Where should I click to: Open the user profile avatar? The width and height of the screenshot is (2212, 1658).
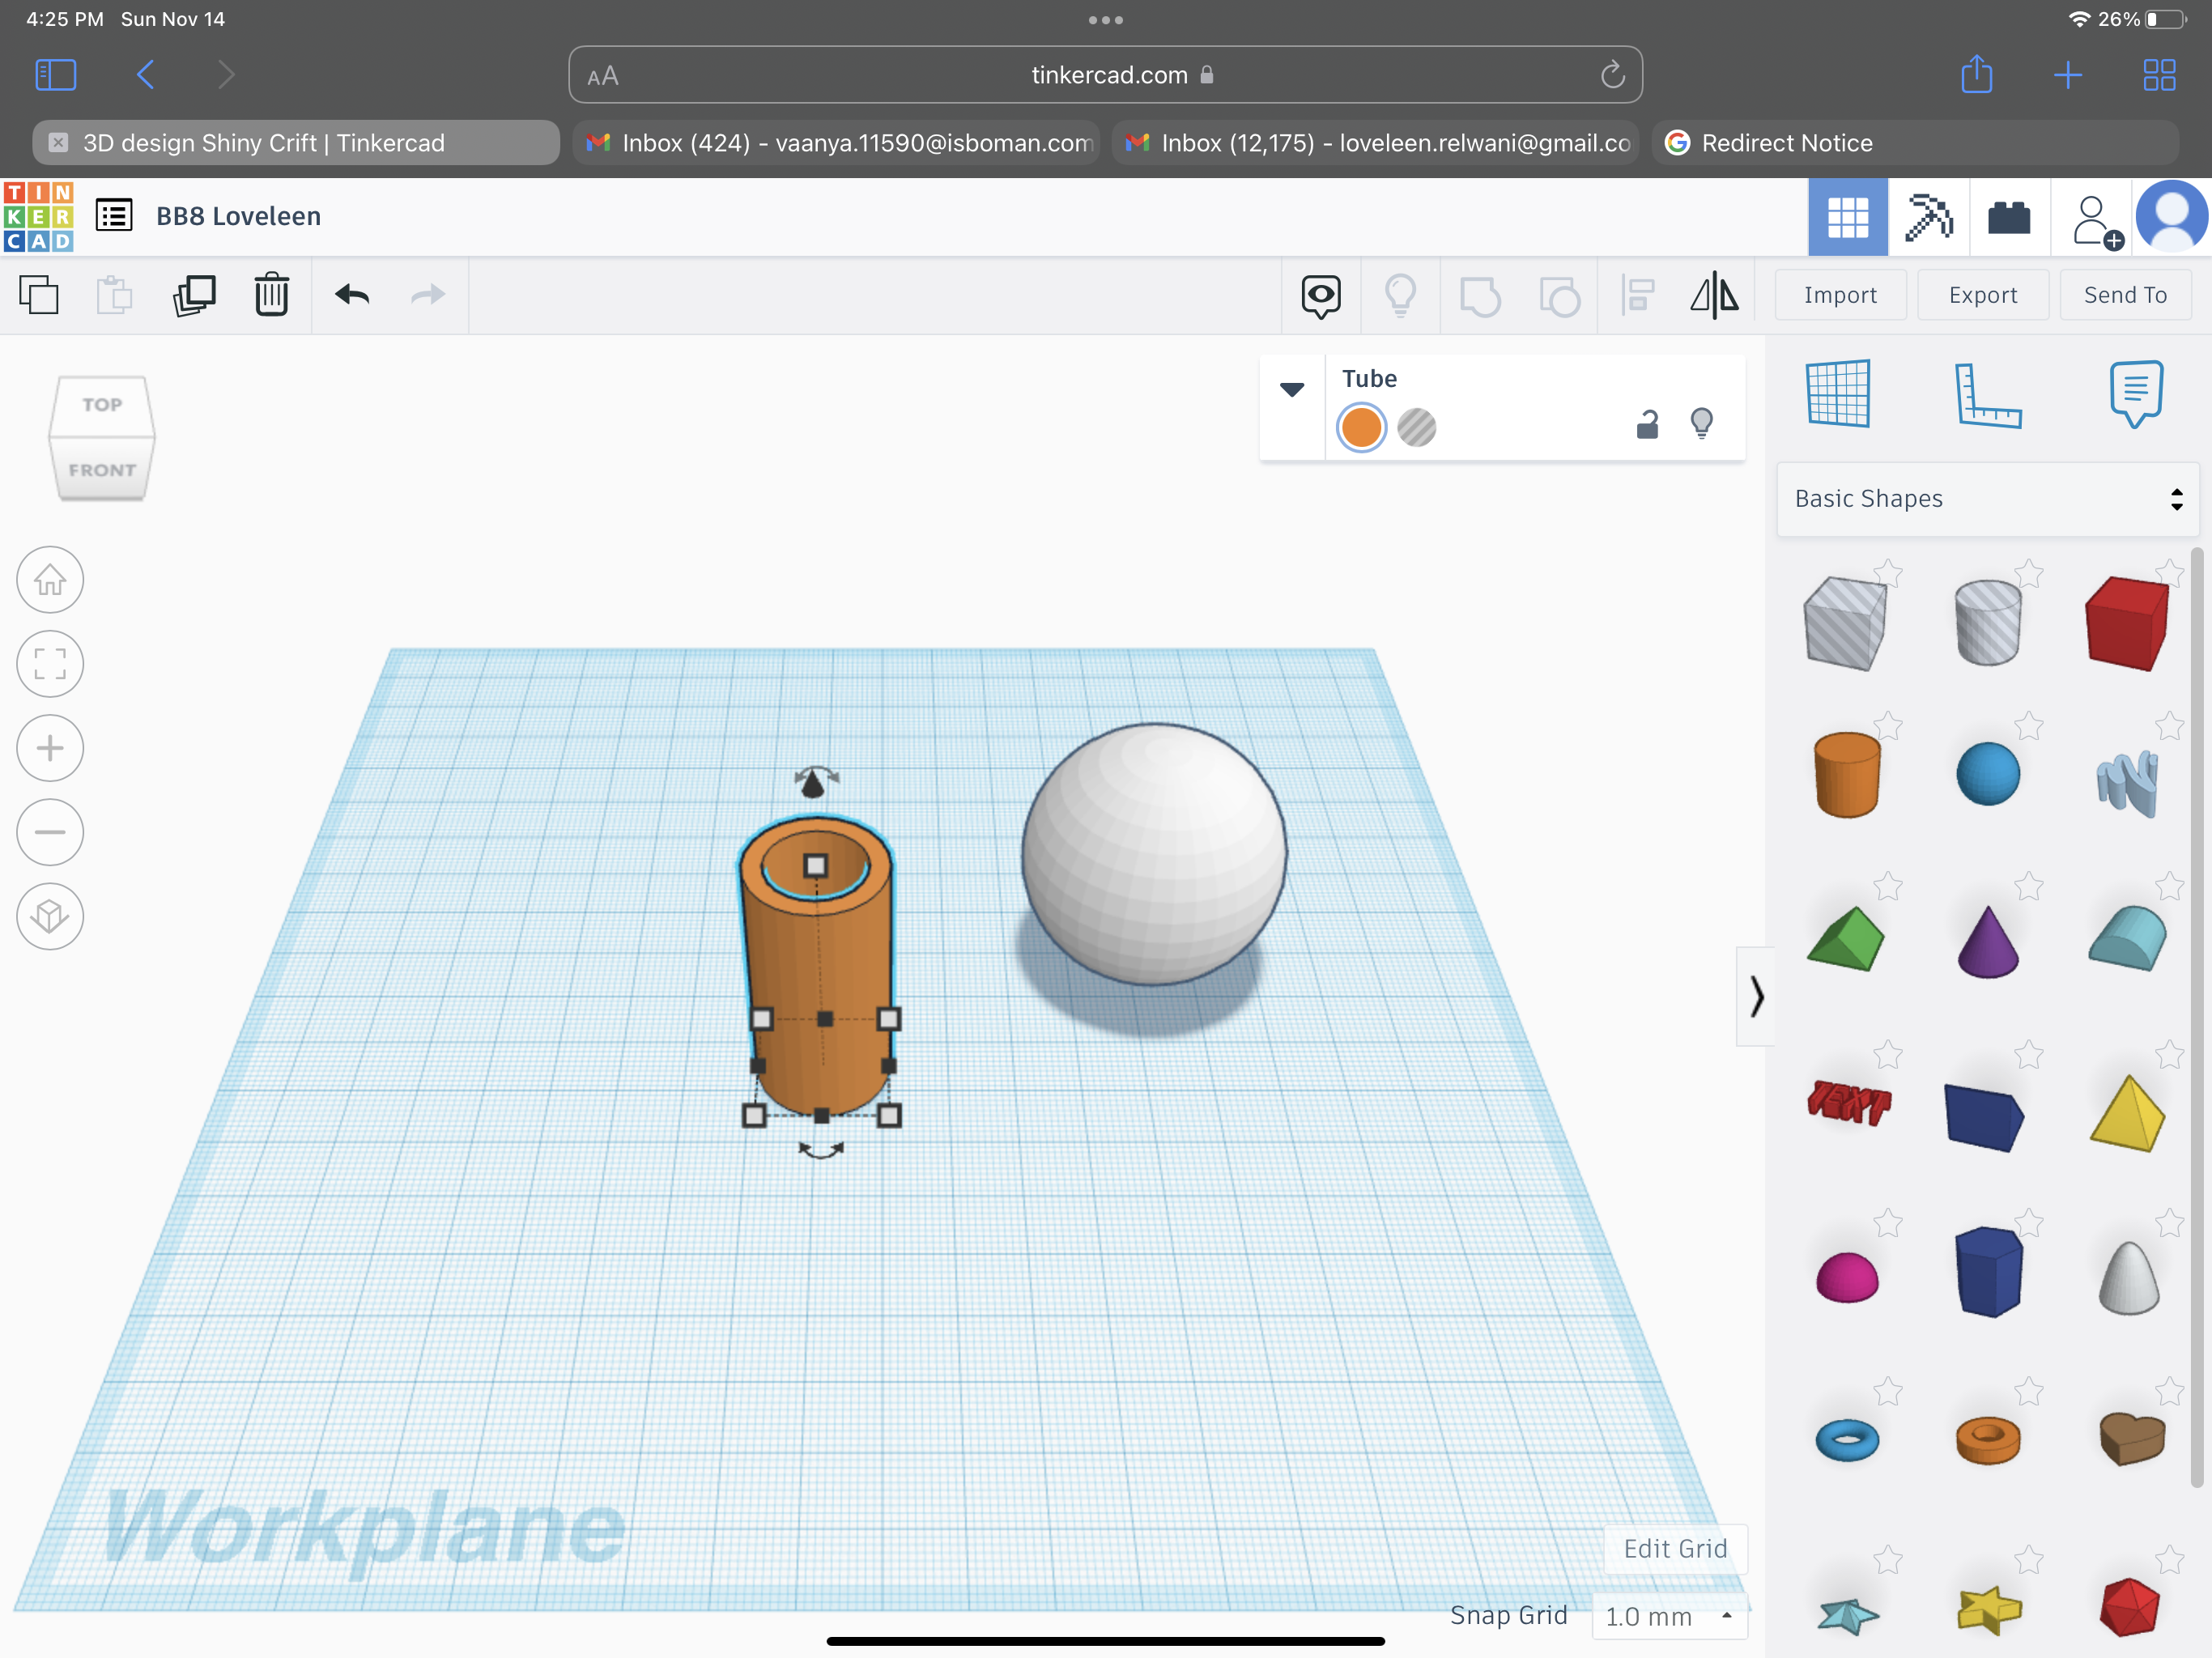coord(2171,217)
